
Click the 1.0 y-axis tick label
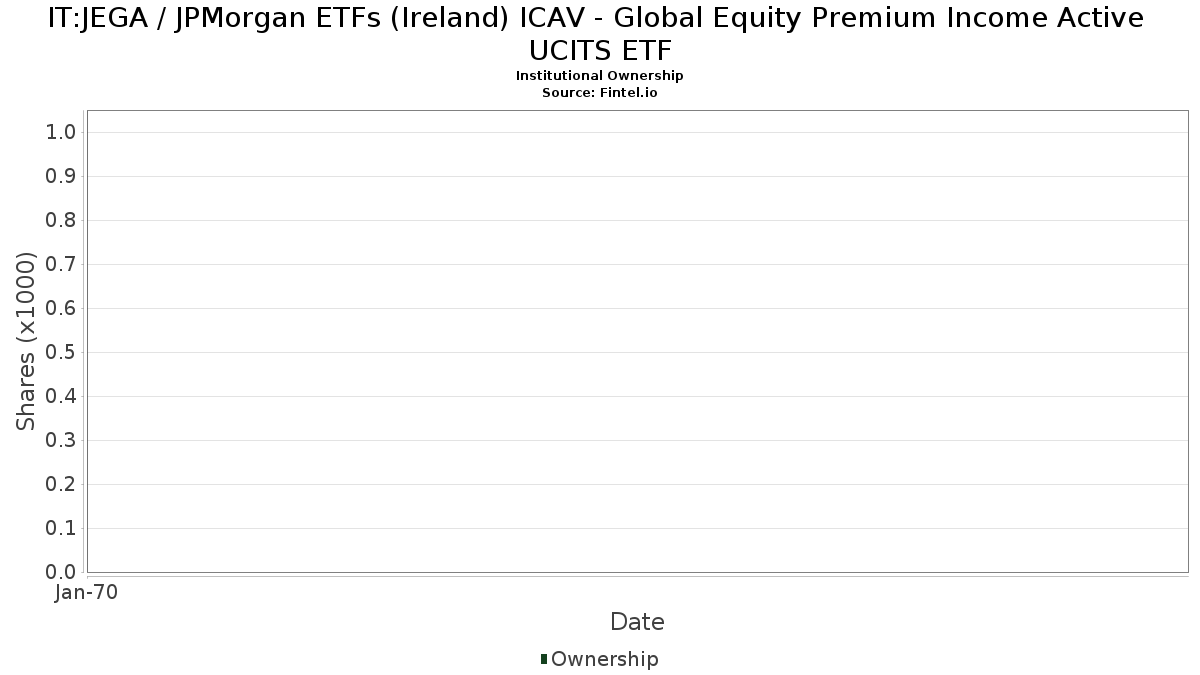61,133
